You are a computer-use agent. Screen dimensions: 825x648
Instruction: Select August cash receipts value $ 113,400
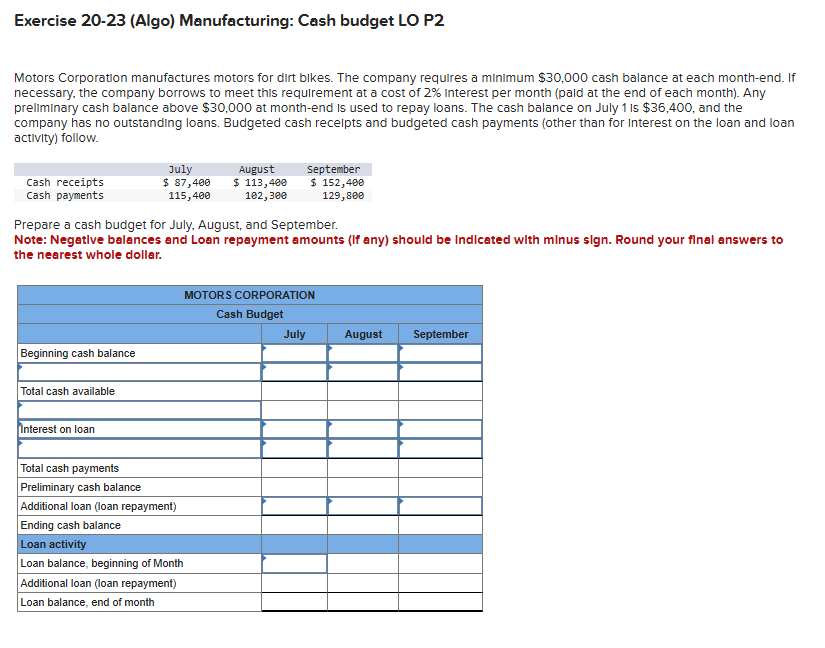[x=260, y=183]
